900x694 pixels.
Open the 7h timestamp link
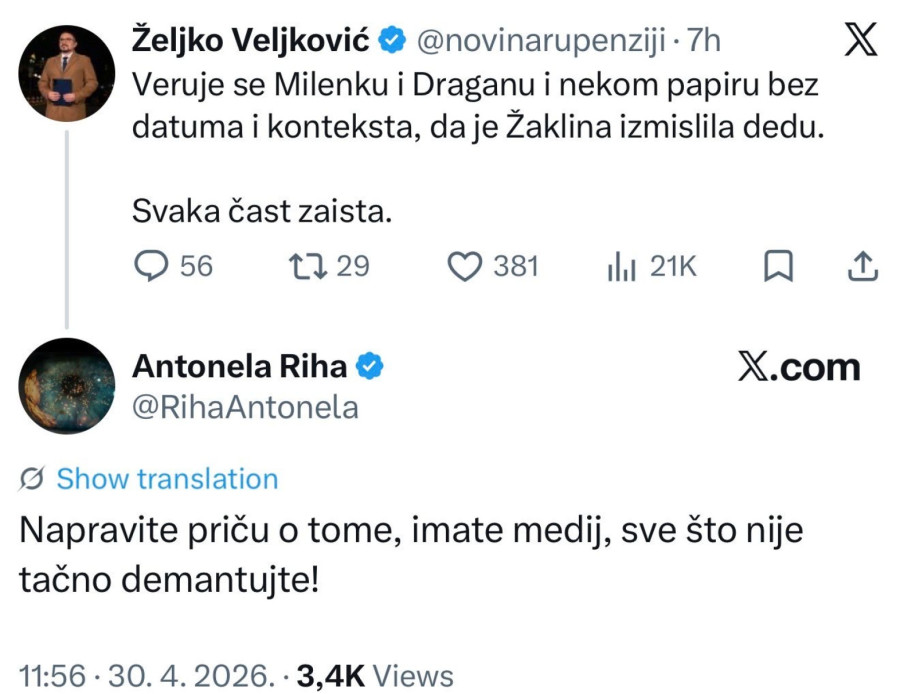coord(704,40)
